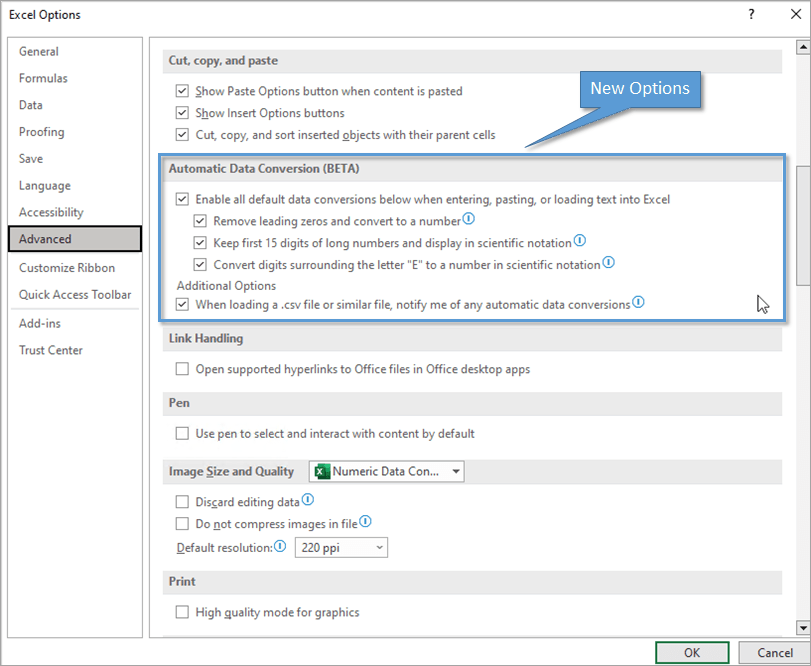Click info icon next to Default resolution label
811x666 pixels.
click(x=280, y=547)
